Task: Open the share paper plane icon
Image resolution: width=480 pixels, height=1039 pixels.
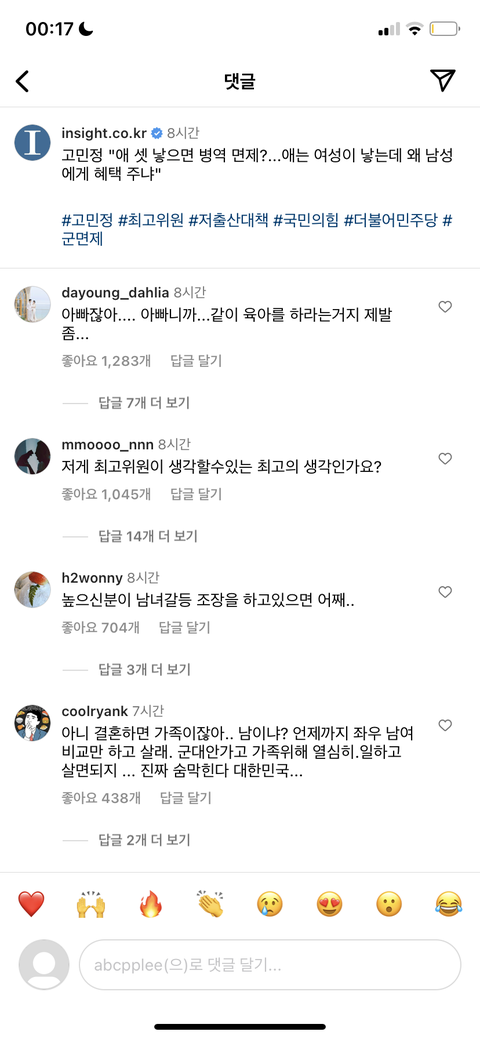Action: pos(442,80)
